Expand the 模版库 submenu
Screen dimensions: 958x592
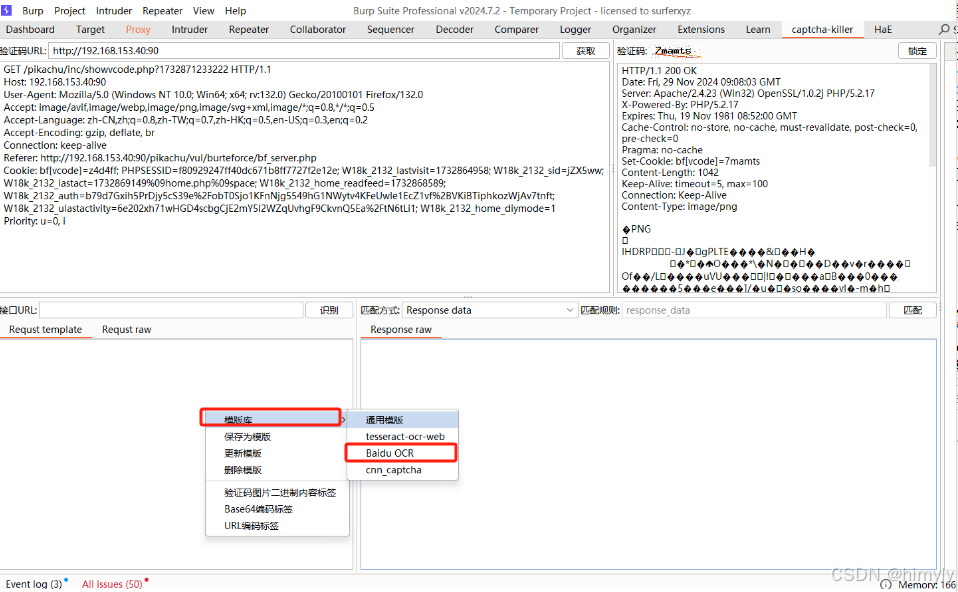coord(271,419)
